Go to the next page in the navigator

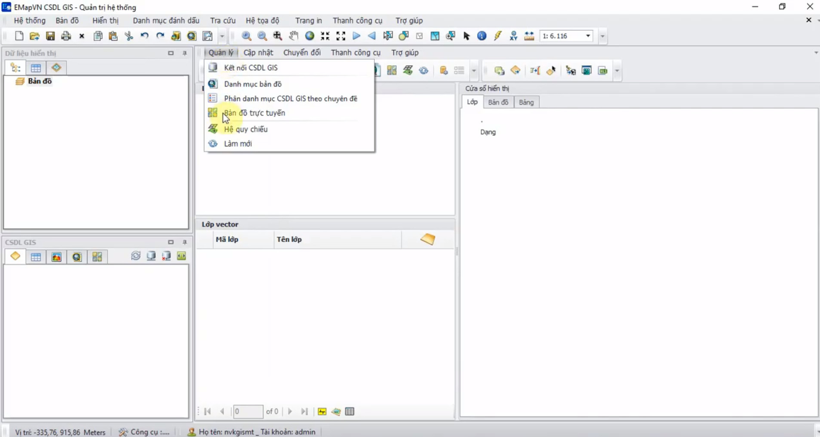290,411
